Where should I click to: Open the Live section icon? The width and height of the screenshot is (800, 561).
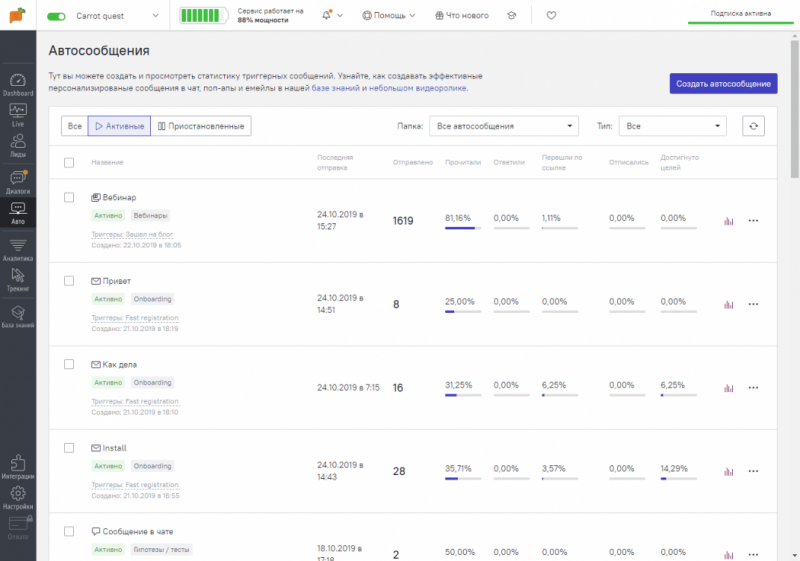[17, 114]
